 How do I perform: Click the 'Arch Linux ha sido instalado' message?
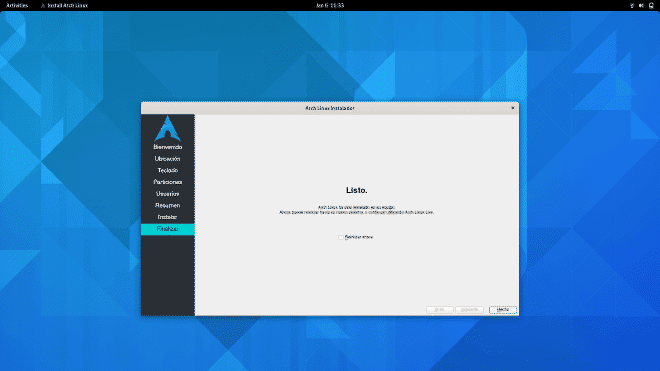pos(357,207)
